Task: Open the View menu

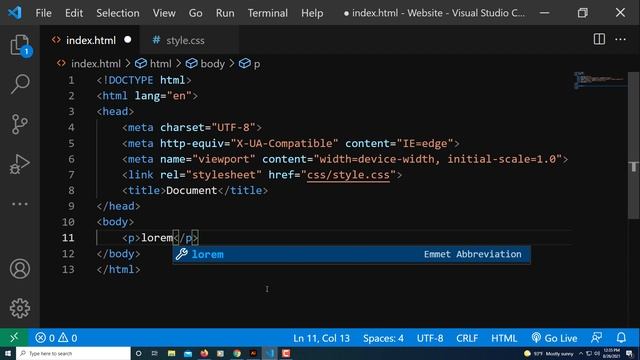Action: tap(164, 13)
